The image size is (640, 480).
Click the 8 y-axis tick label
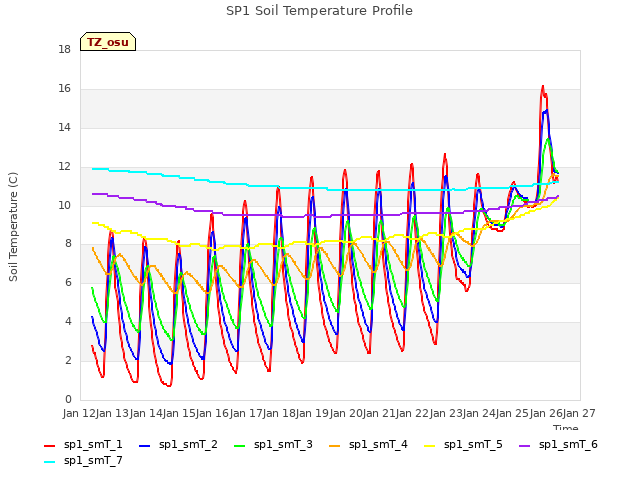67,244
